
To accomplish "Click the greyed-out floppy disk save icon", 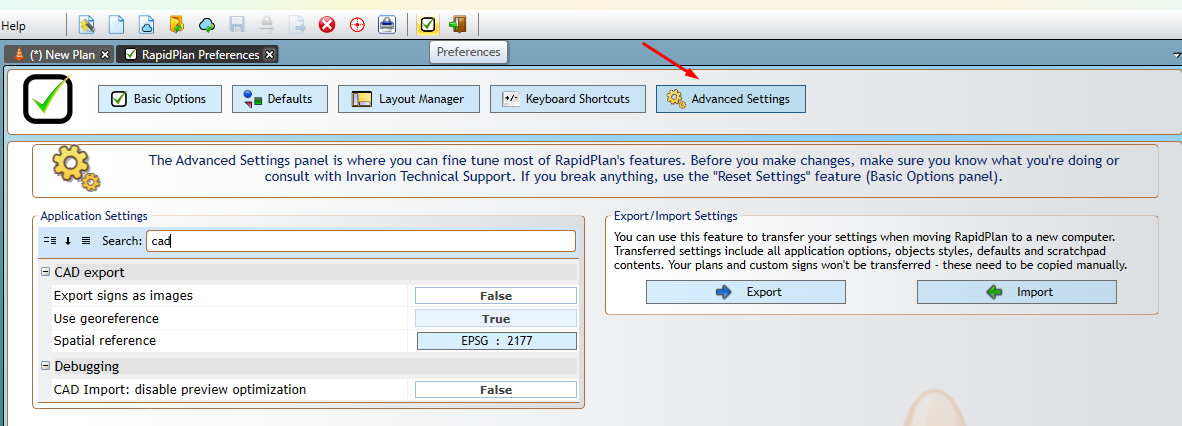I will 237,25.
